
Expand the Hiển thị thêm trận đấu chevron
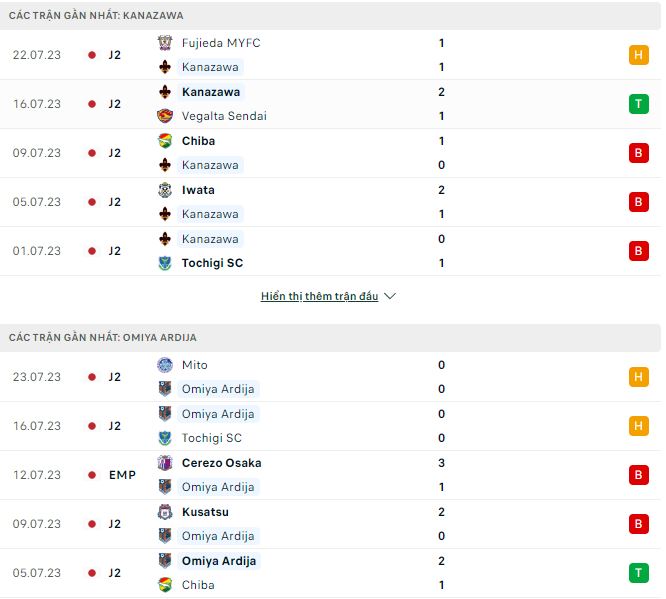[390, 297]
